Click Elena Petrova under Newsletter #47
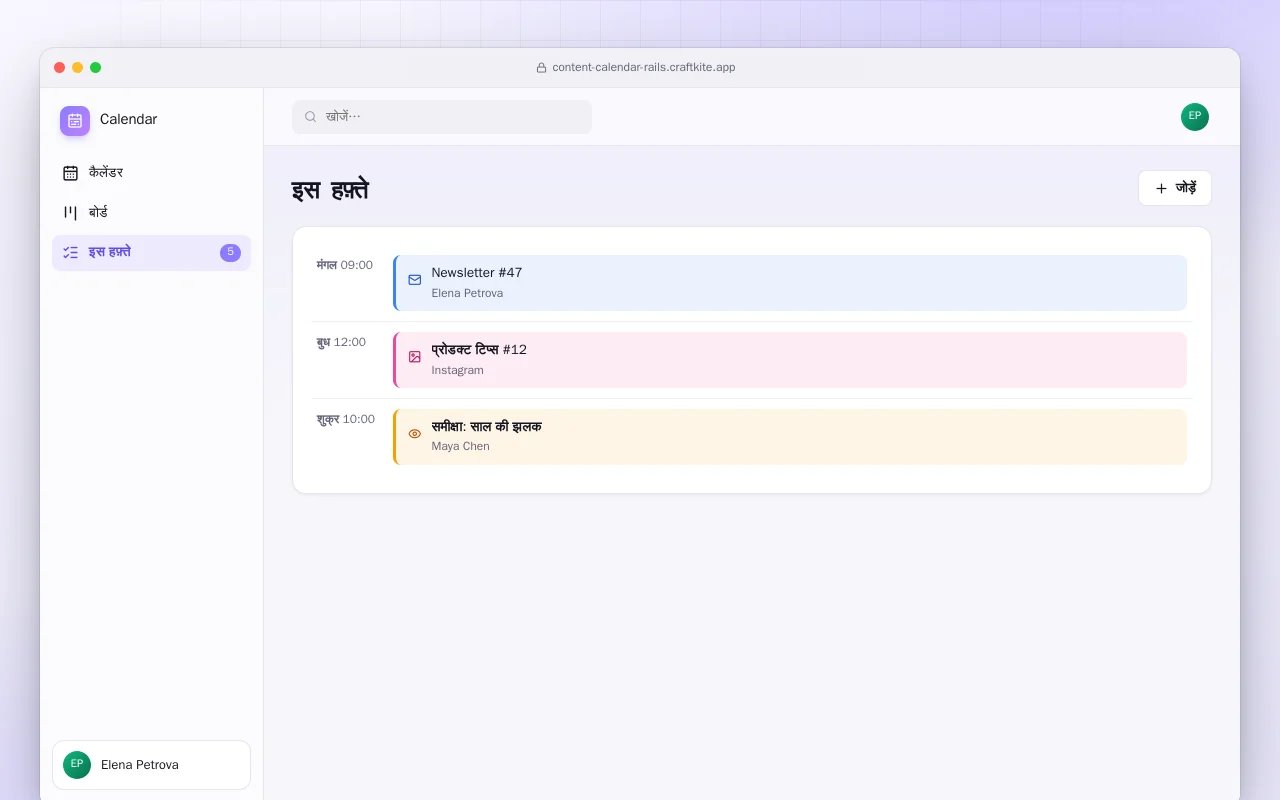Viewport: 1280px width, 800px height. 467,293
